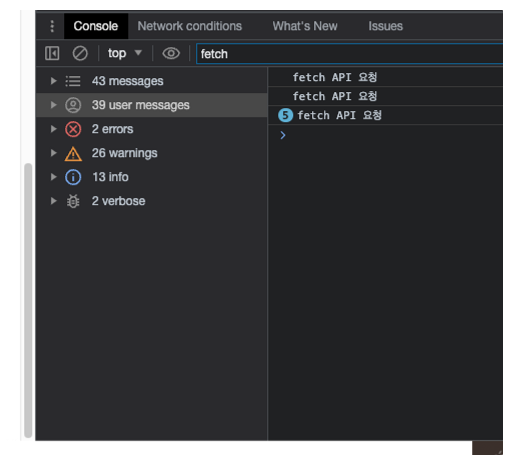517x465 pixels.
Task: Open the top context dropdown
Action: click(125, 53)
